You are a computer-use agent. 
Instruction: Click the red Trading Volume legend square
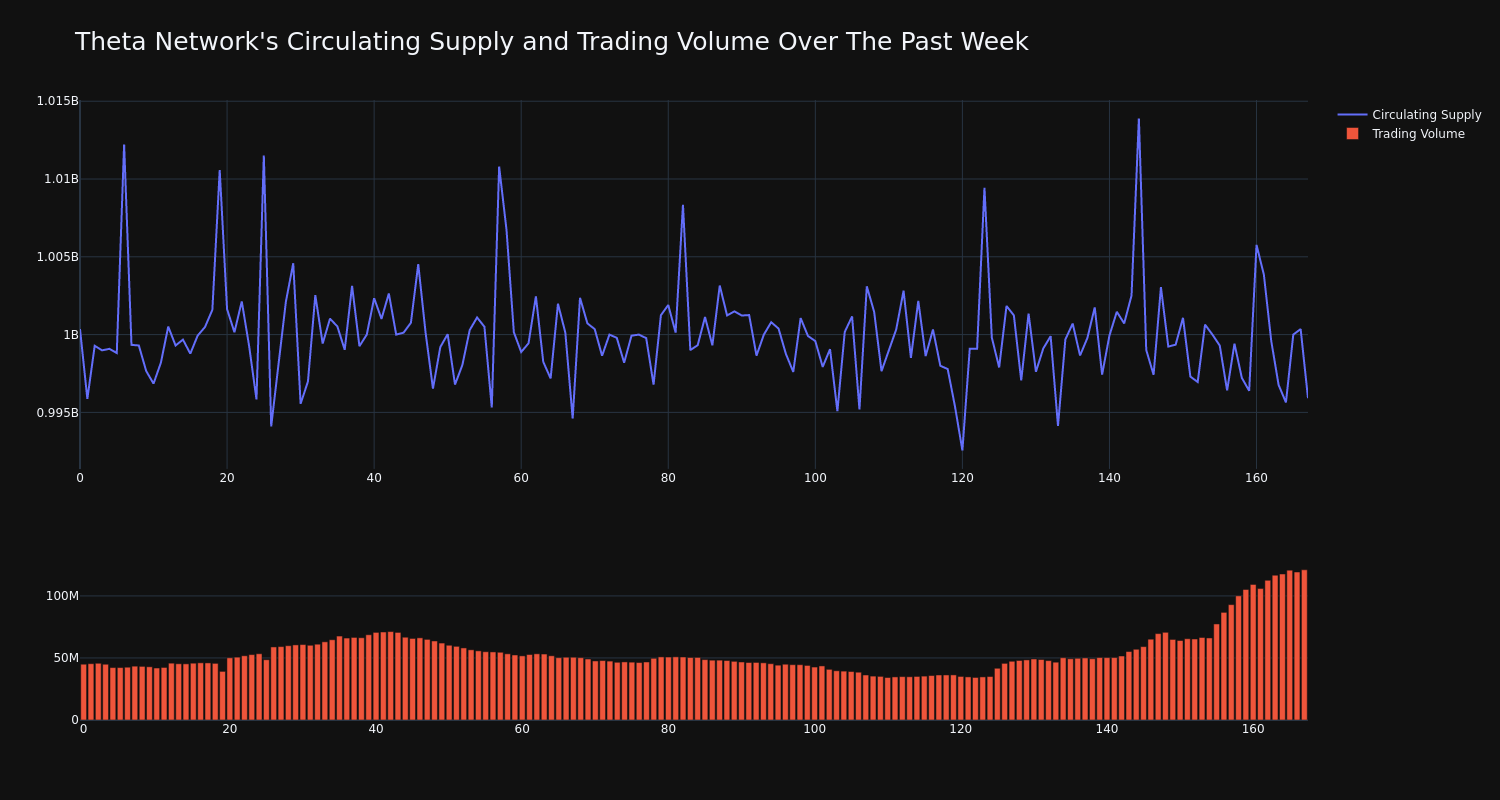pos(1352,134)
